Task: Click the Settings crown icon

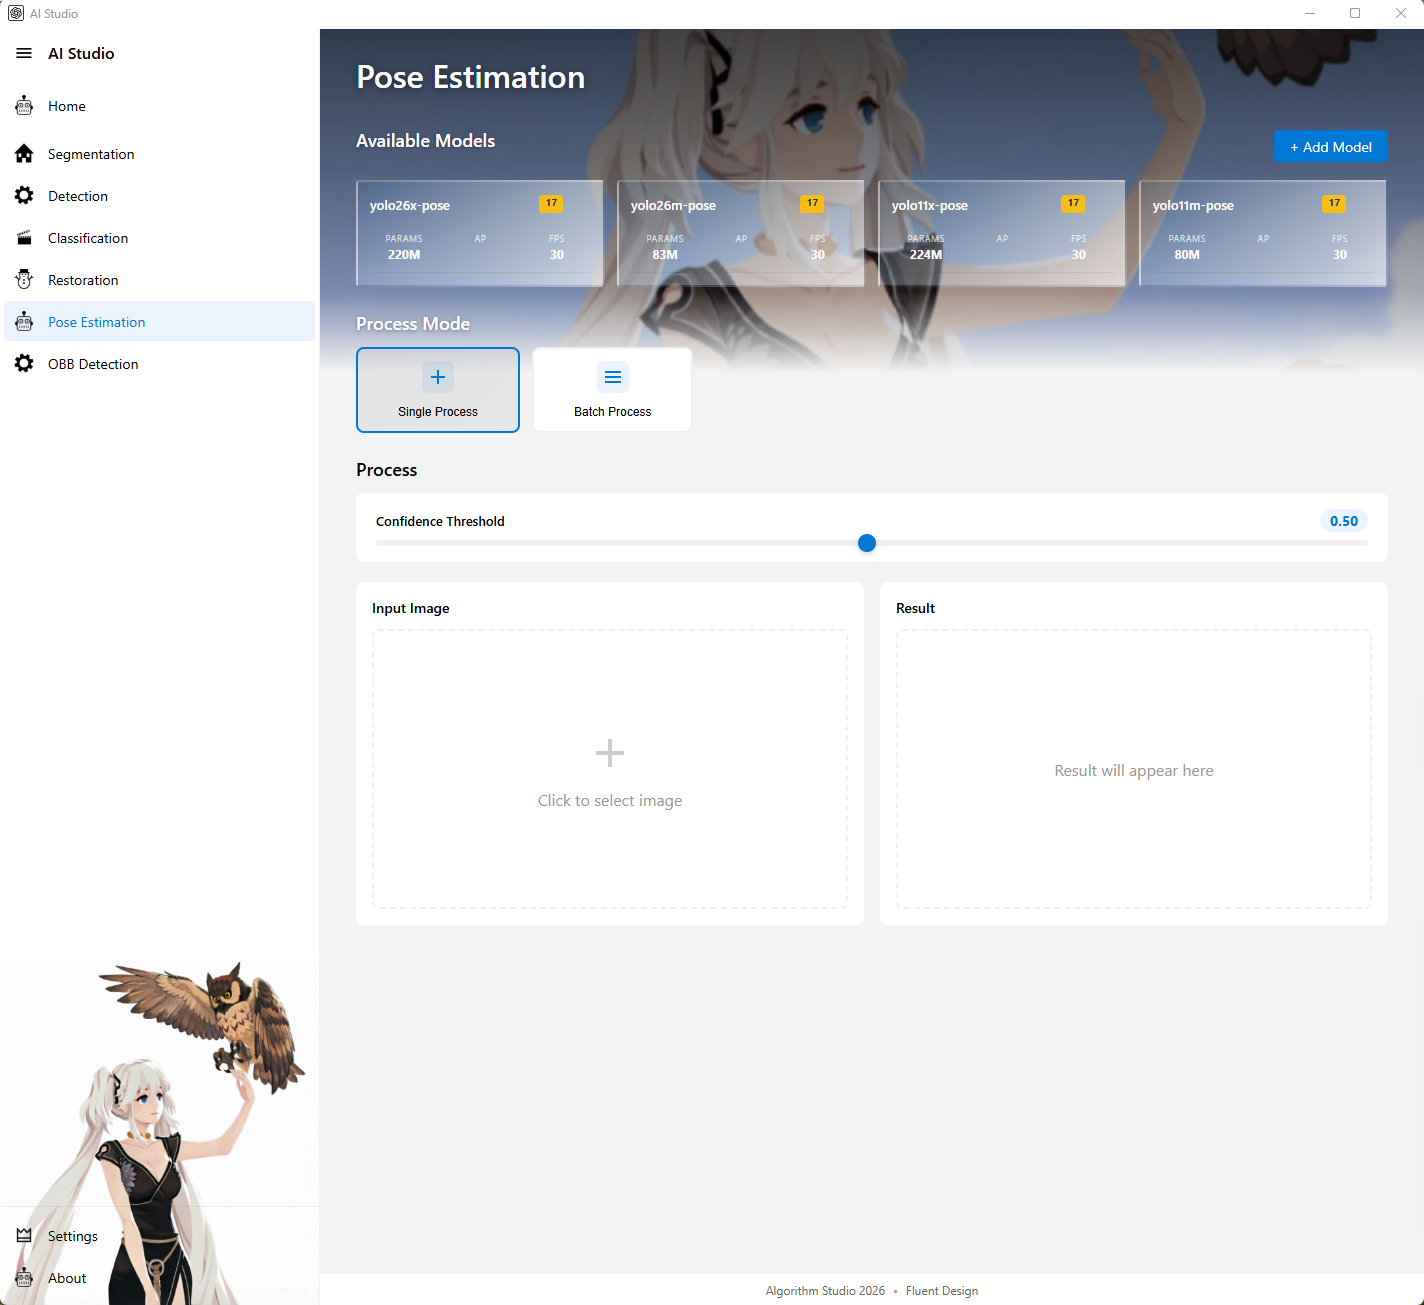Action: point(24,1236)
